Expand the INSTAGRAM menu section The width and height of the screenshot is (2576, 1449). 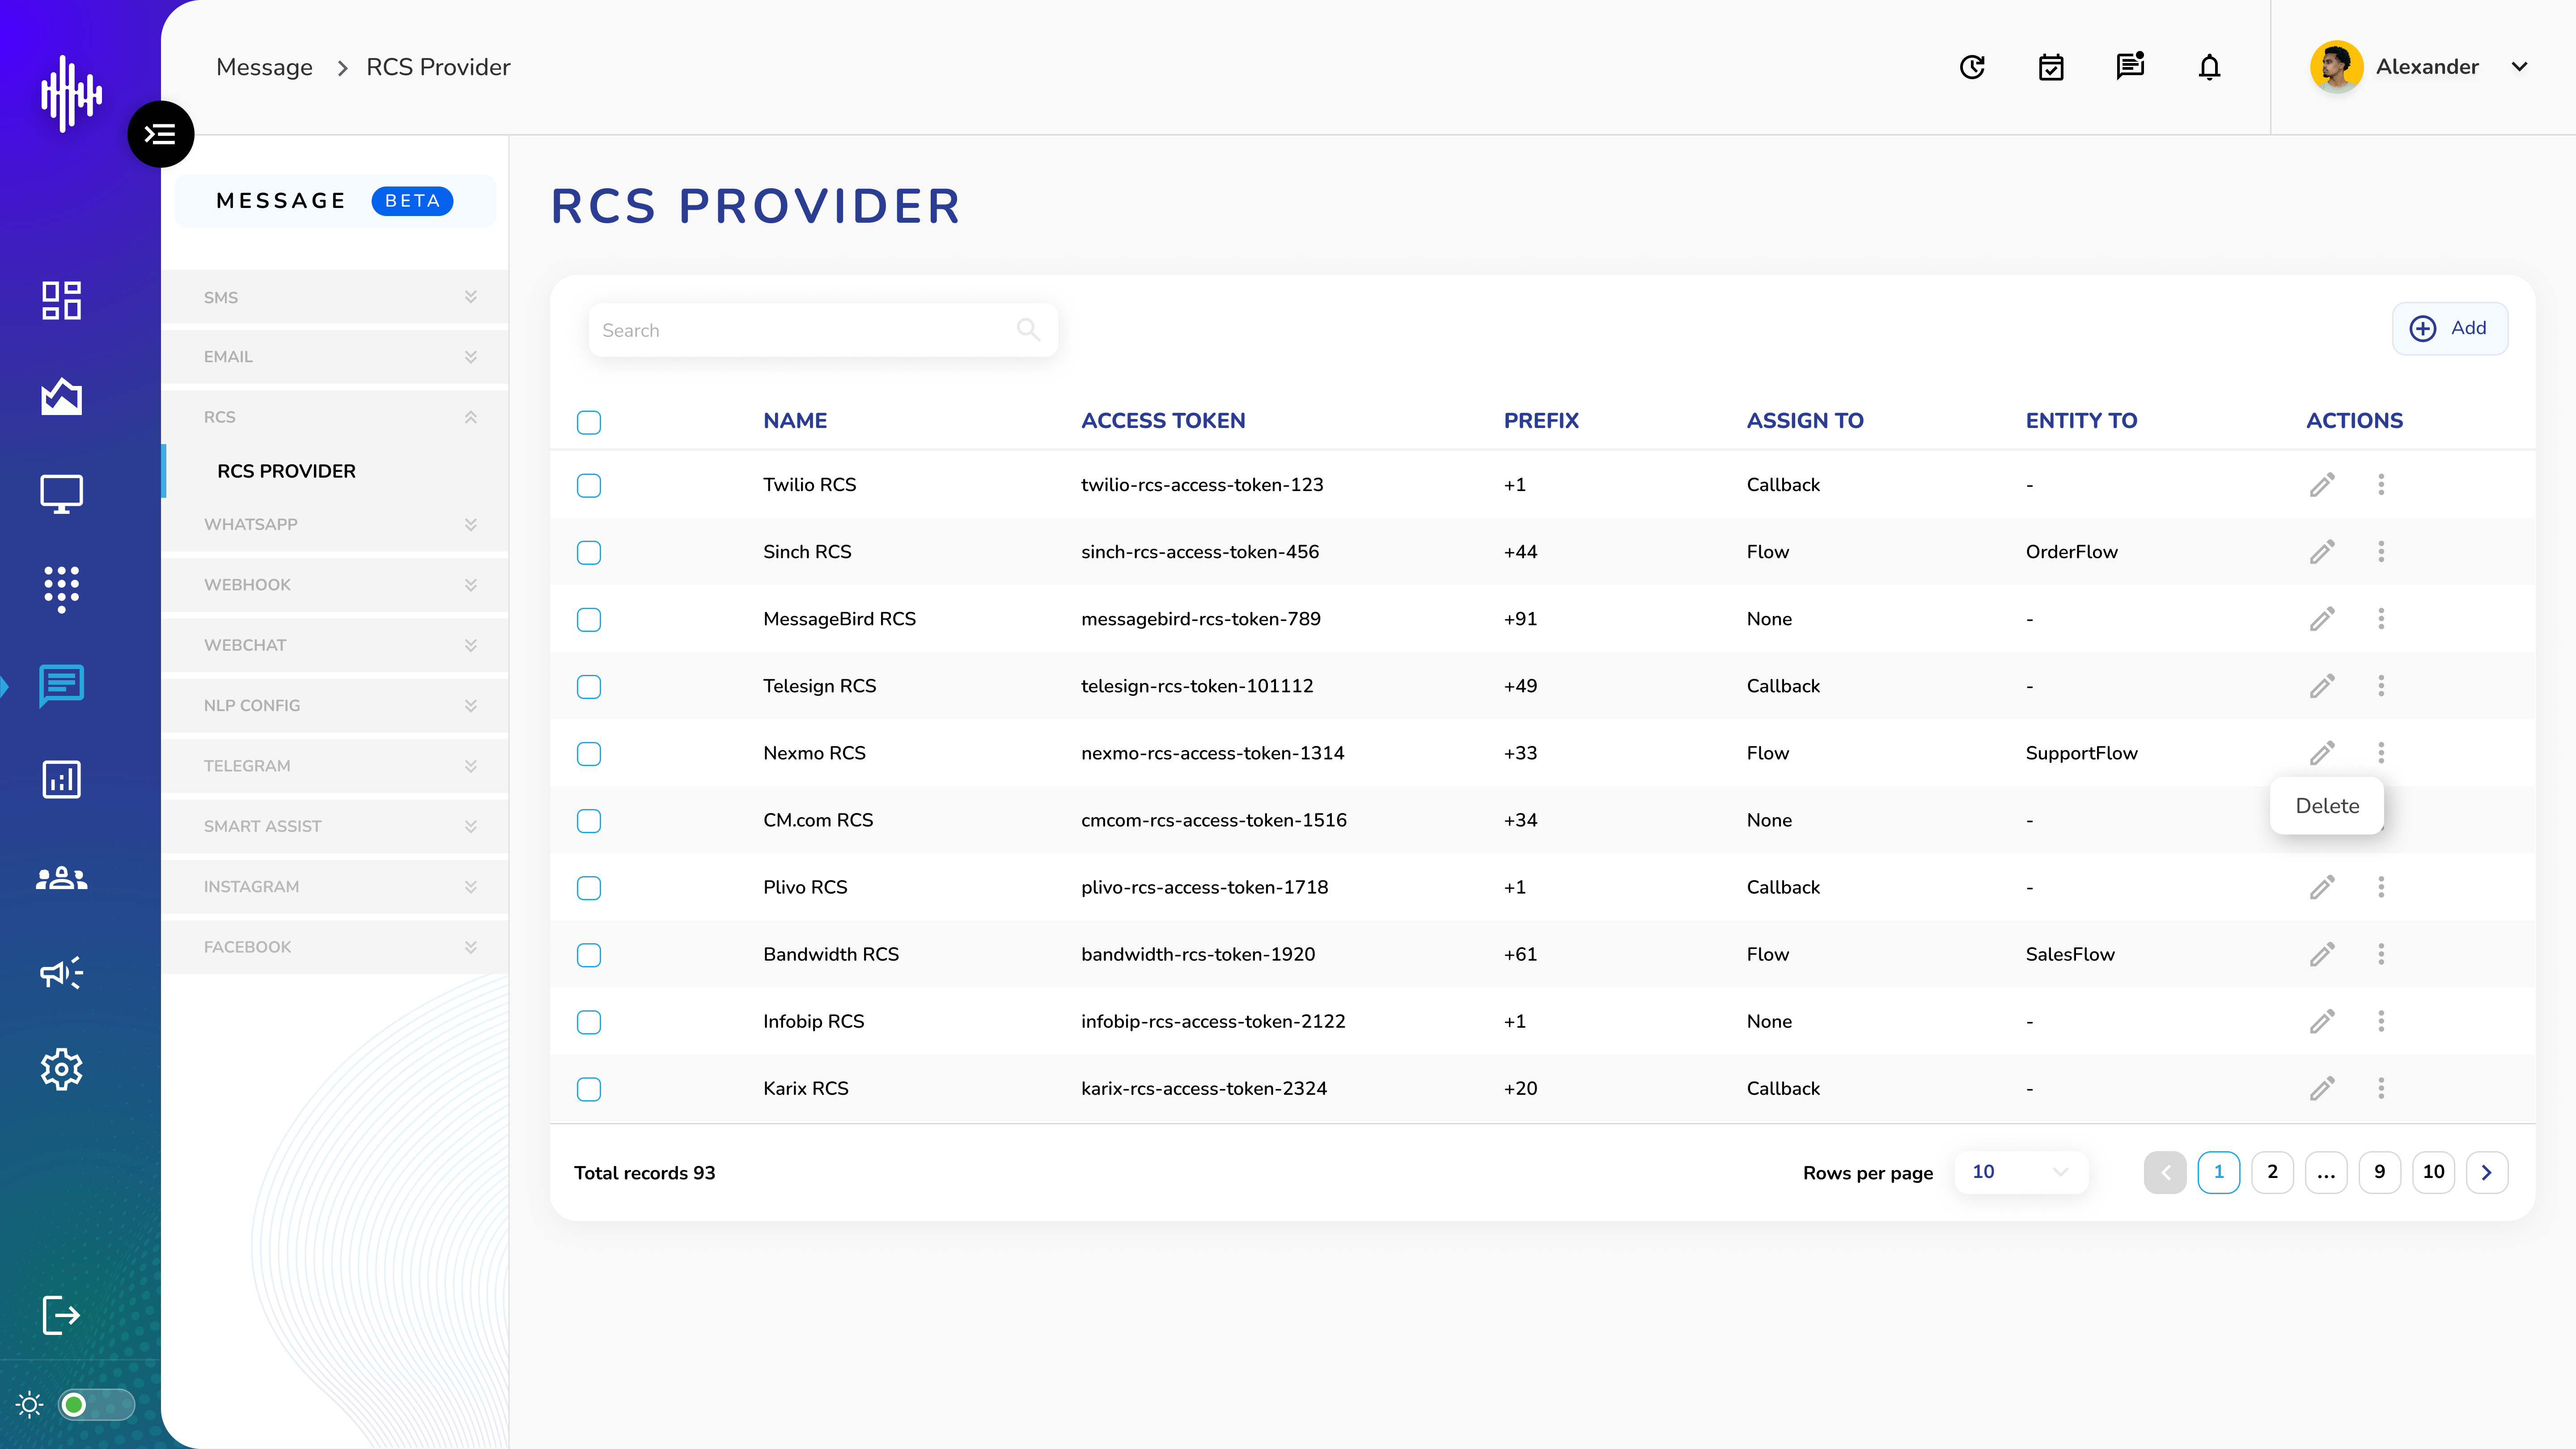click(335, 886)
